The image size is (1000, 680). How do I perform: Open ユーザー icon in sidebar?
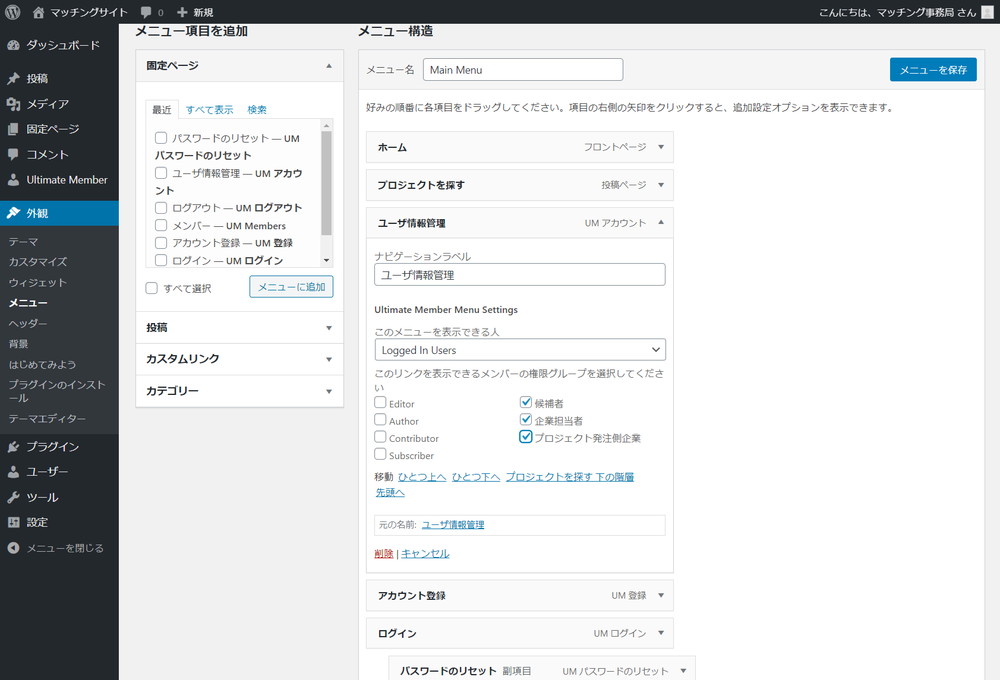pyautogui.click(x=13, y=472)
